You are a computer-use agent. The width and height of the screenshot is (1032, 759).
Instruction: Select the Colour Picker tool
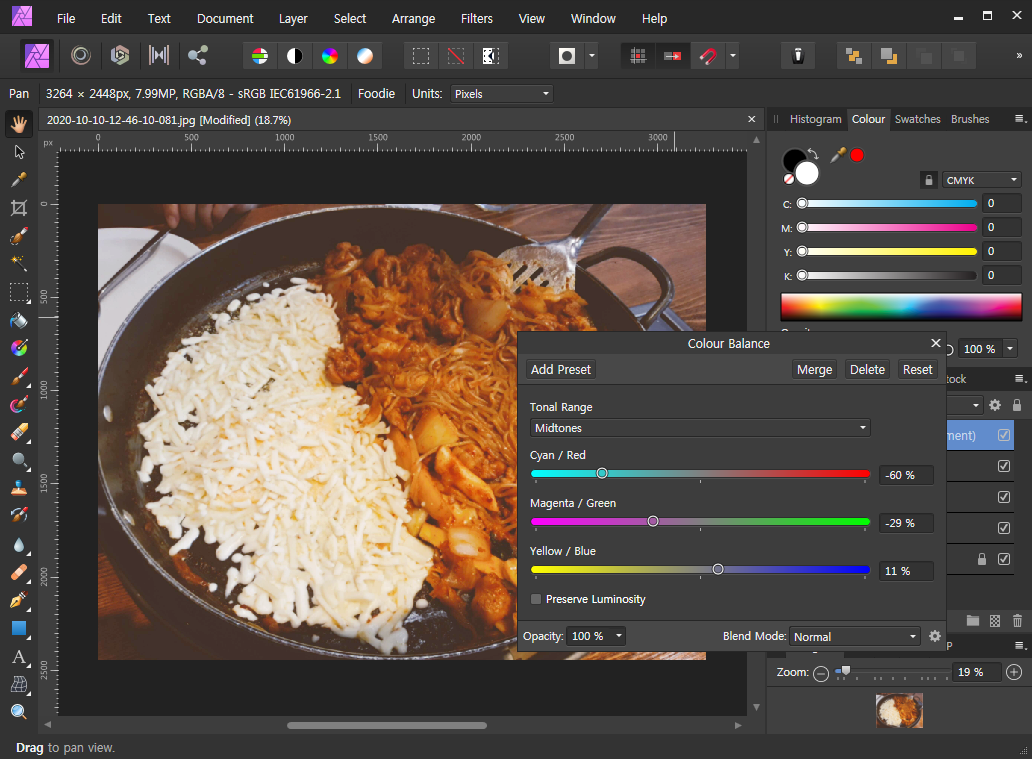pos(19,180)
